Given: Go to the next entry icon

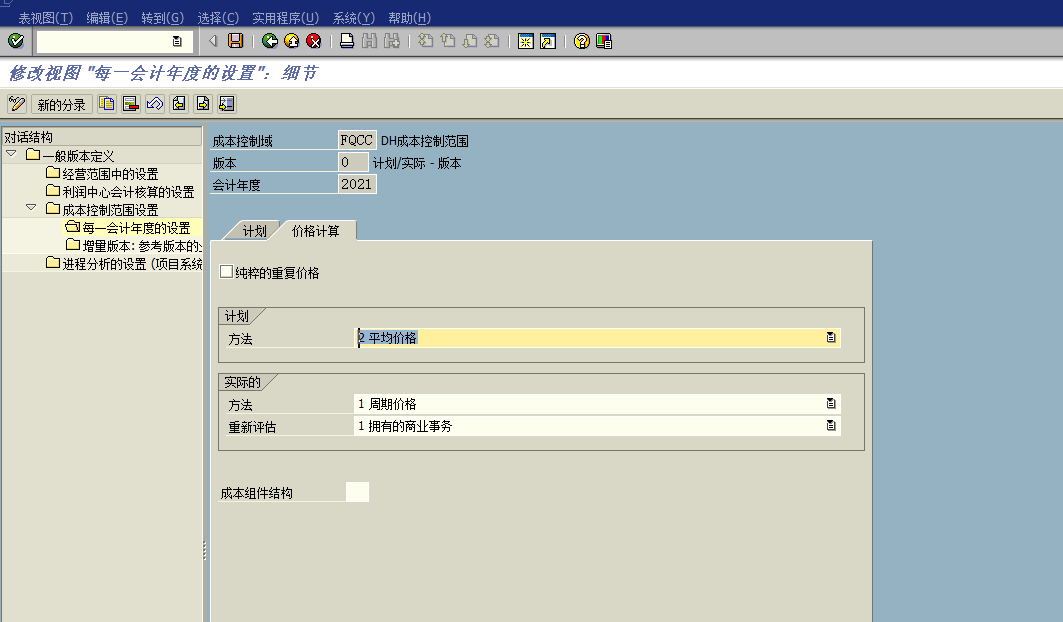Looking at the screenshot, I should pos(203,104).
